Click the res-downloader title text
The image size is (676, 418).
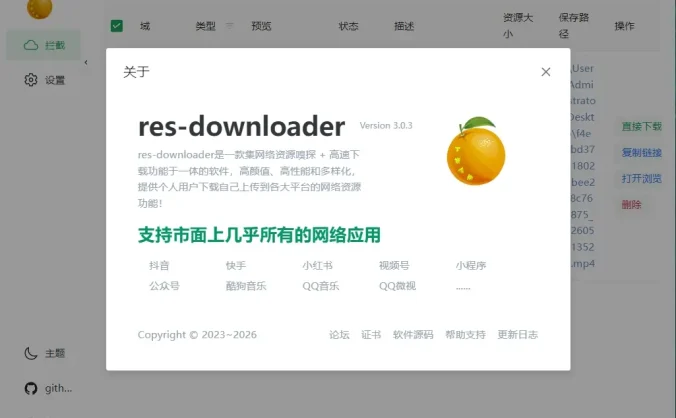pyautogui.click(x=241, y=126)
